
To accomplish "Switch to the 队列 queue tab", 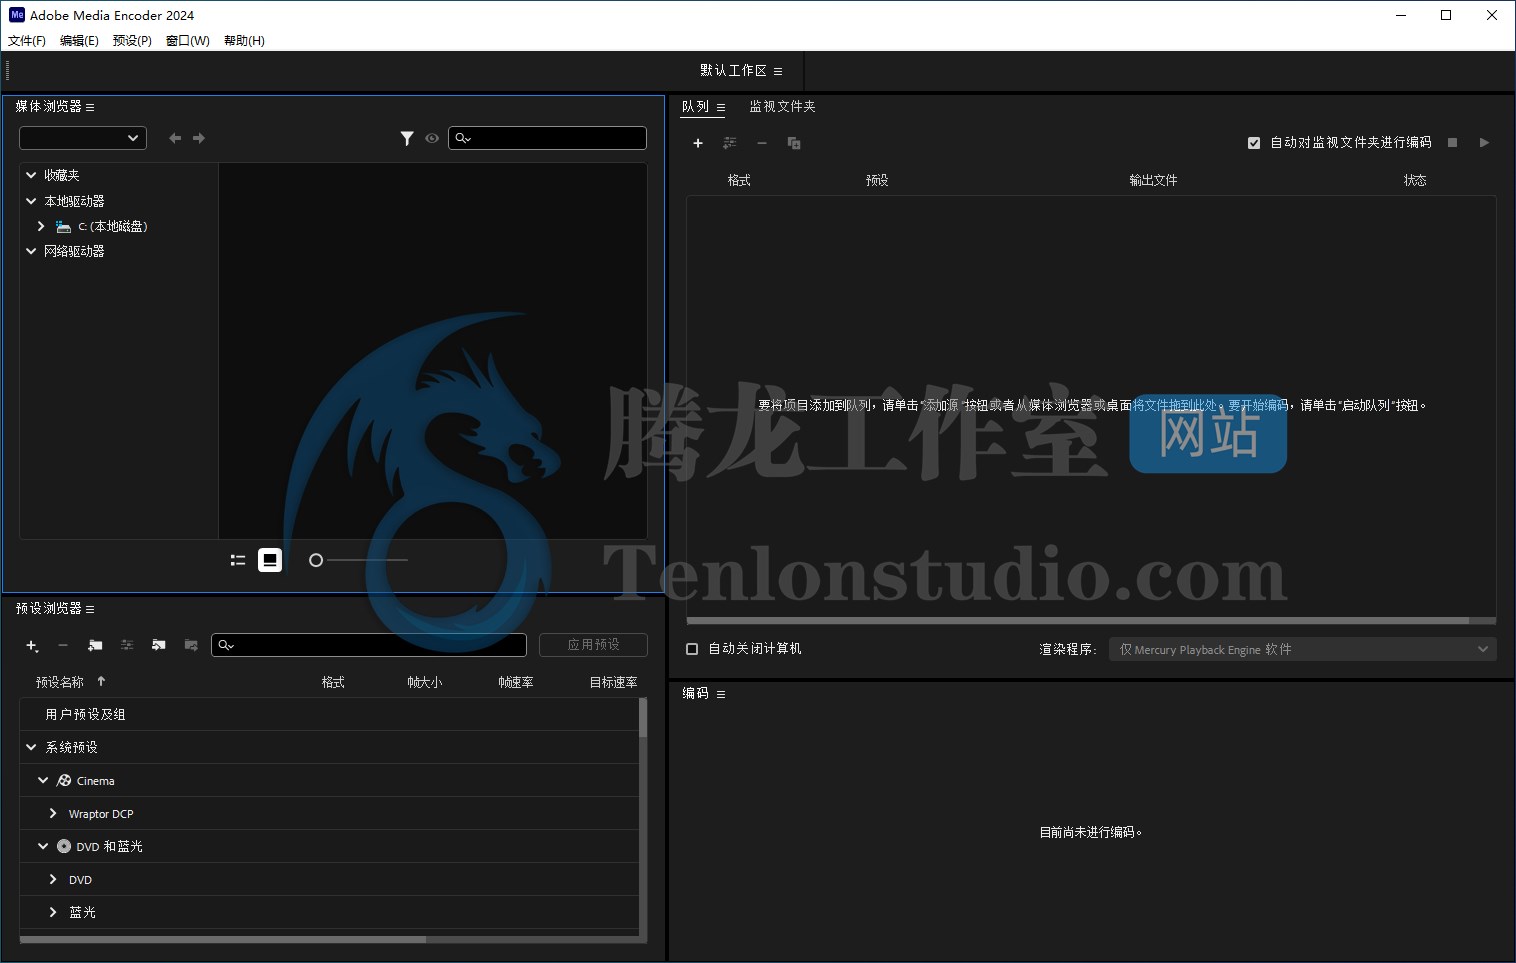I will [695, 107].
